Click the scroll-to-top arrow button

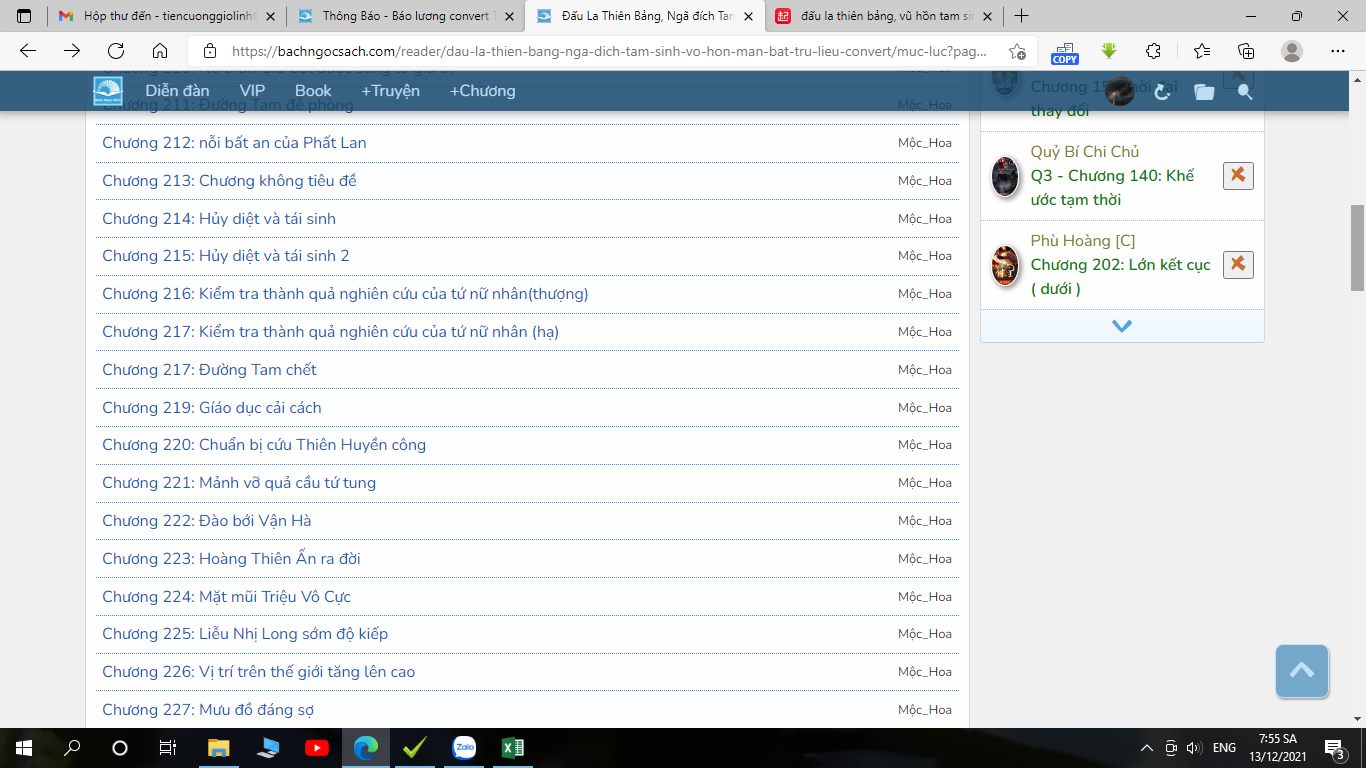pos(1301,671)
